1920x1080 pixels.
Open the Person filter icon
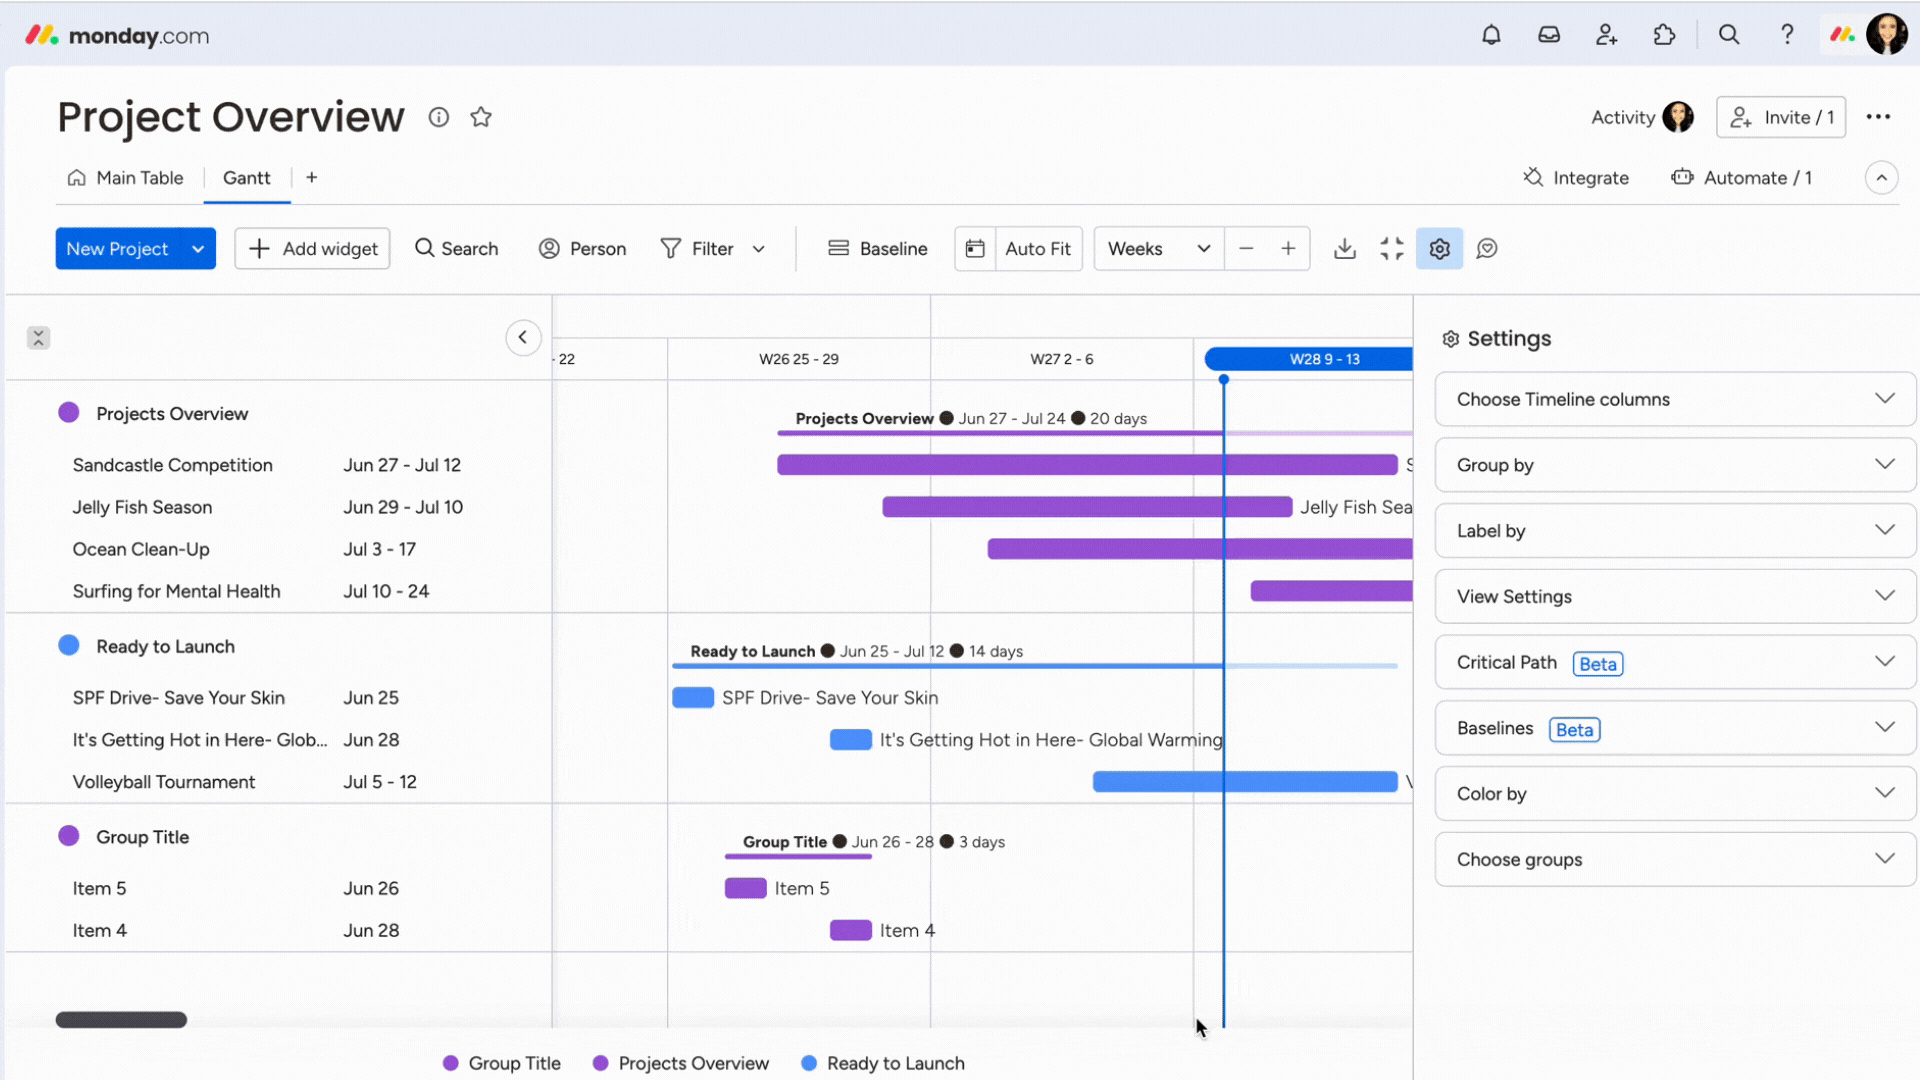549,248
